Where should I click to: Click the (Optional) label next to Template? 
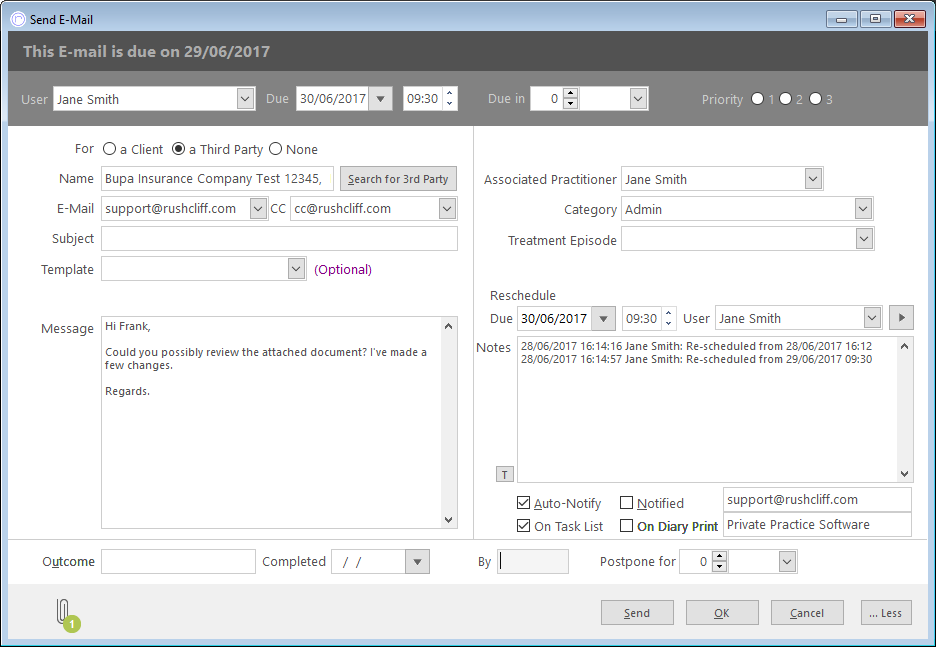coord(343,269)
